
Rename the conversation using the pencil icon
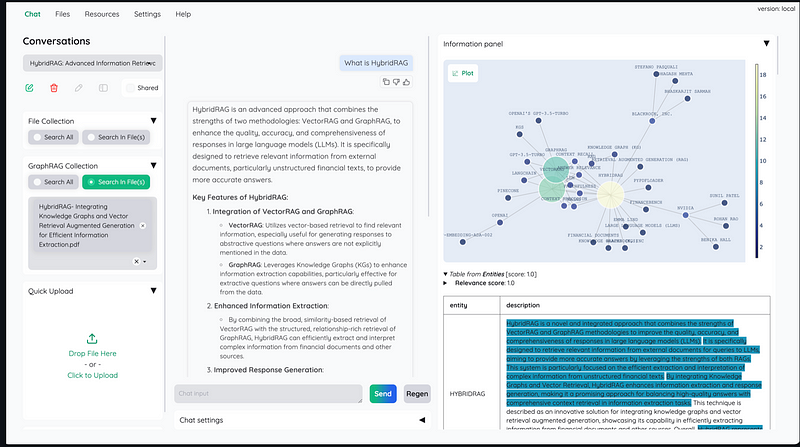(79, 88)
